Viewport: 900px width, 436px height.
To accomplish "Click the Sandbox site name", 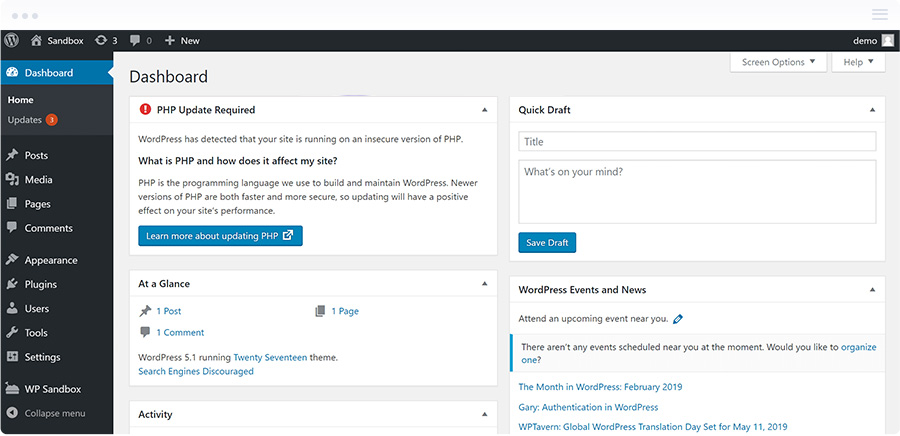I will point(65,40).
